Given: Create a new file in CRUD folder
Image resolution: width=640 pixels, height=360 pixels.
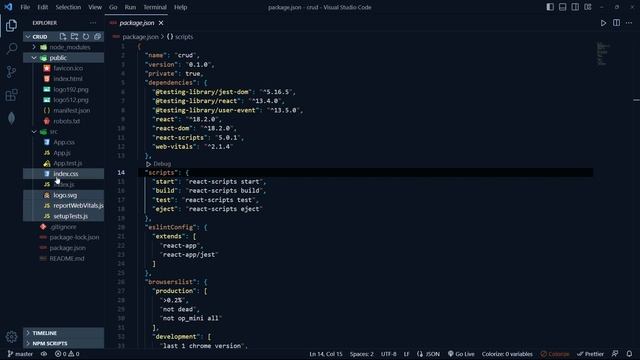Looking at the screenshot, I should (x=62, y=36).
